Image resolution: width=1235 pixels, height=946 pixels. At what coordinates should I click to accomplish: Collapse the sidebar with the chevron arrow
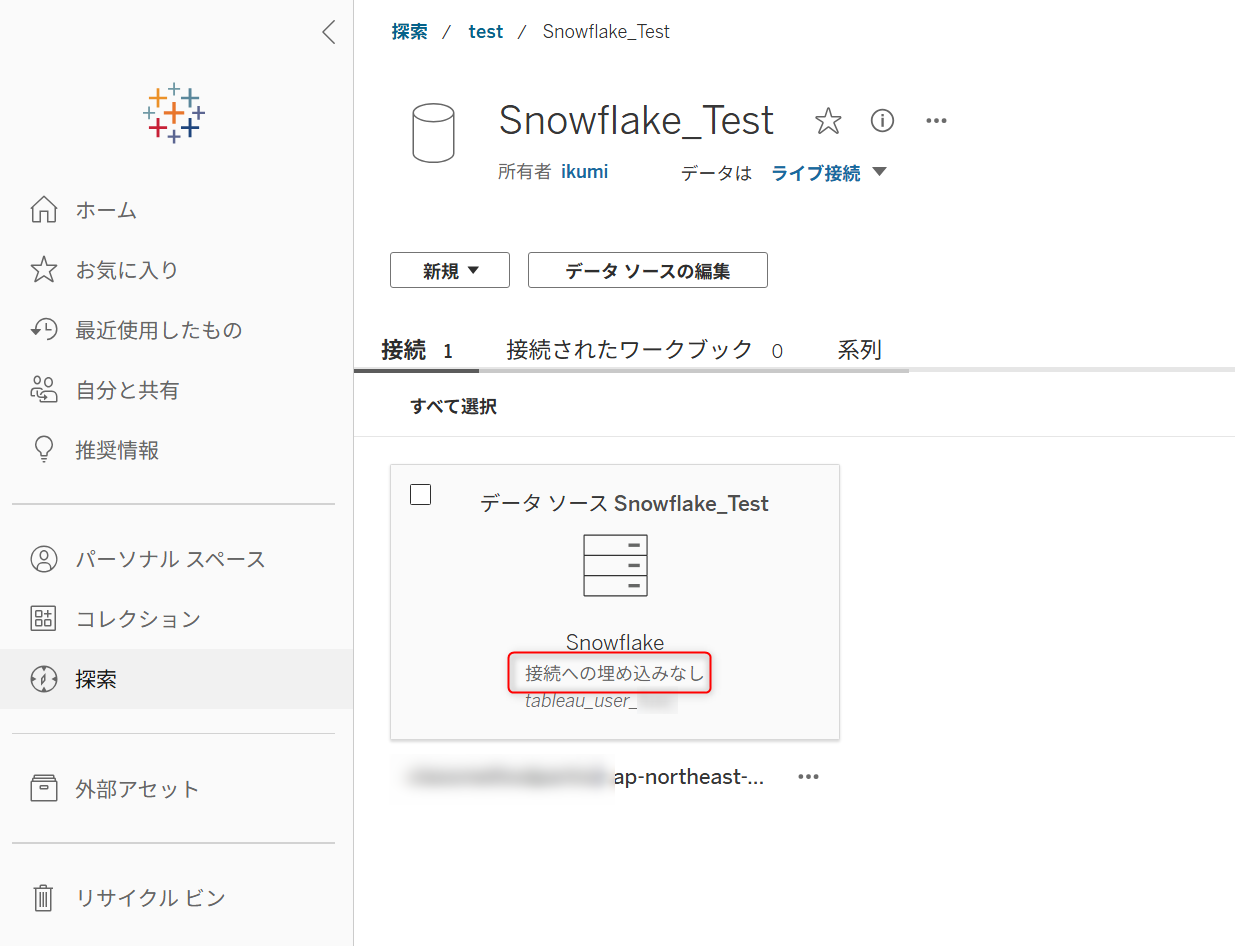[328, 32]
